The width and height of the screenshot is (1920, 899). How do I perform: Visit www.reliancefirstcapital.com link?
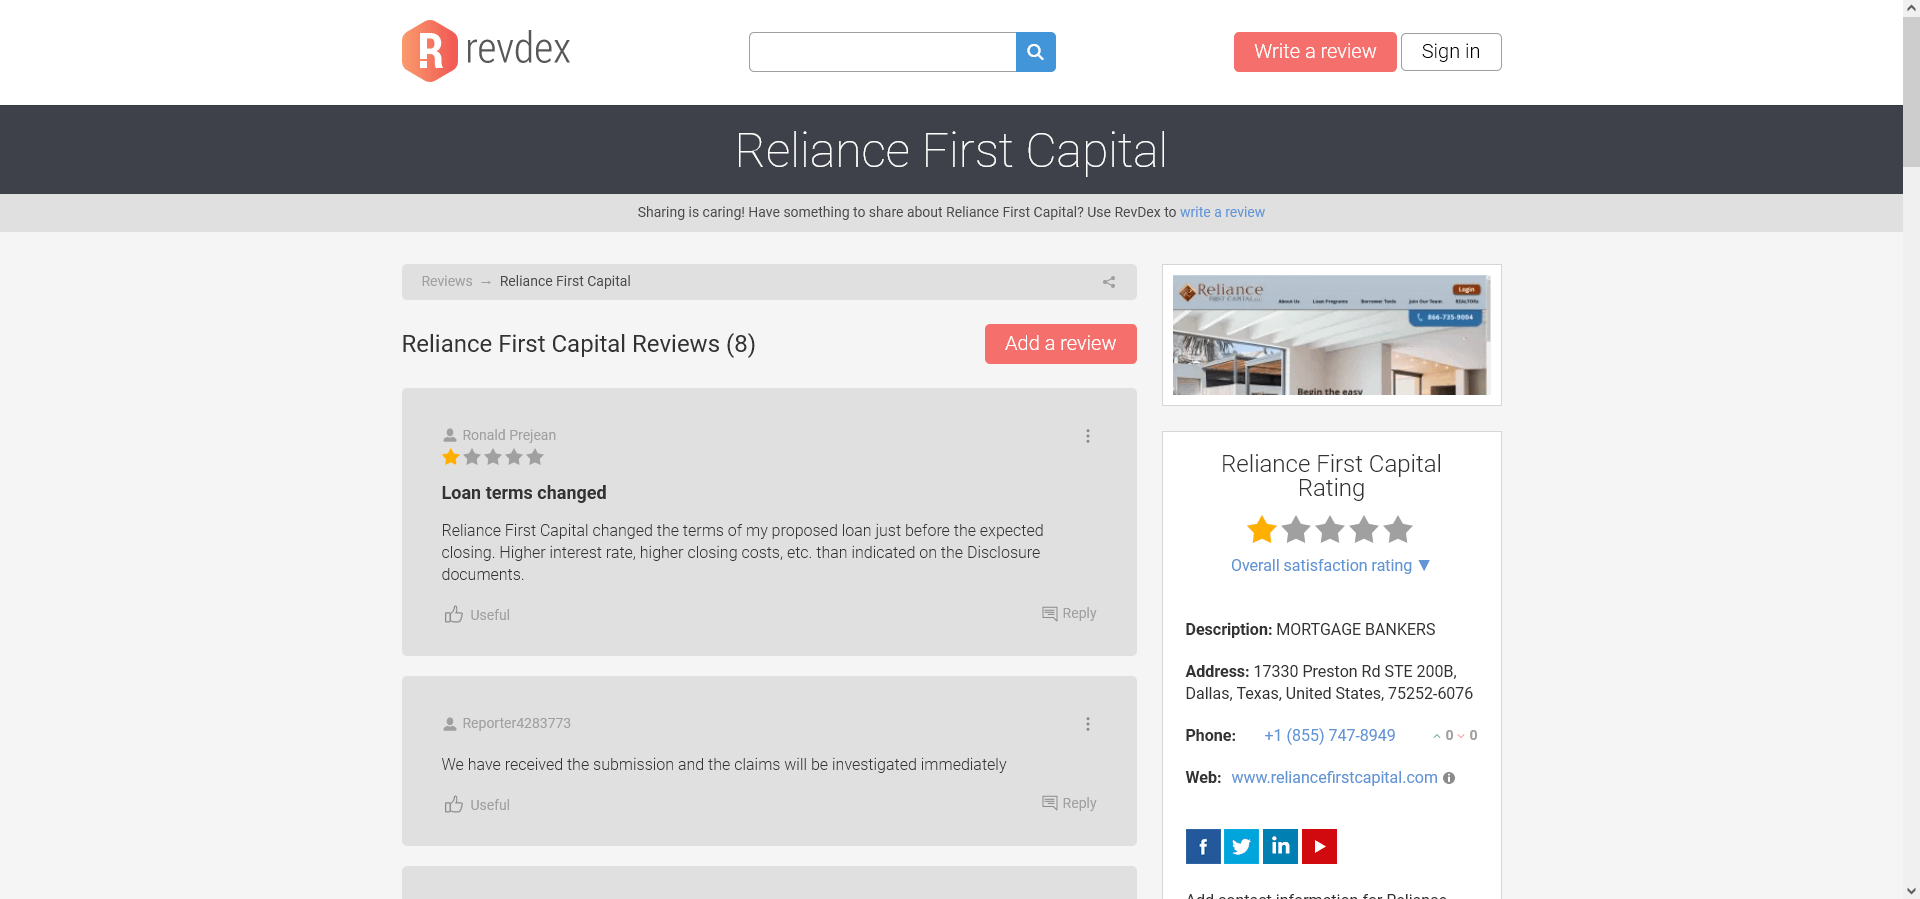1334,777
